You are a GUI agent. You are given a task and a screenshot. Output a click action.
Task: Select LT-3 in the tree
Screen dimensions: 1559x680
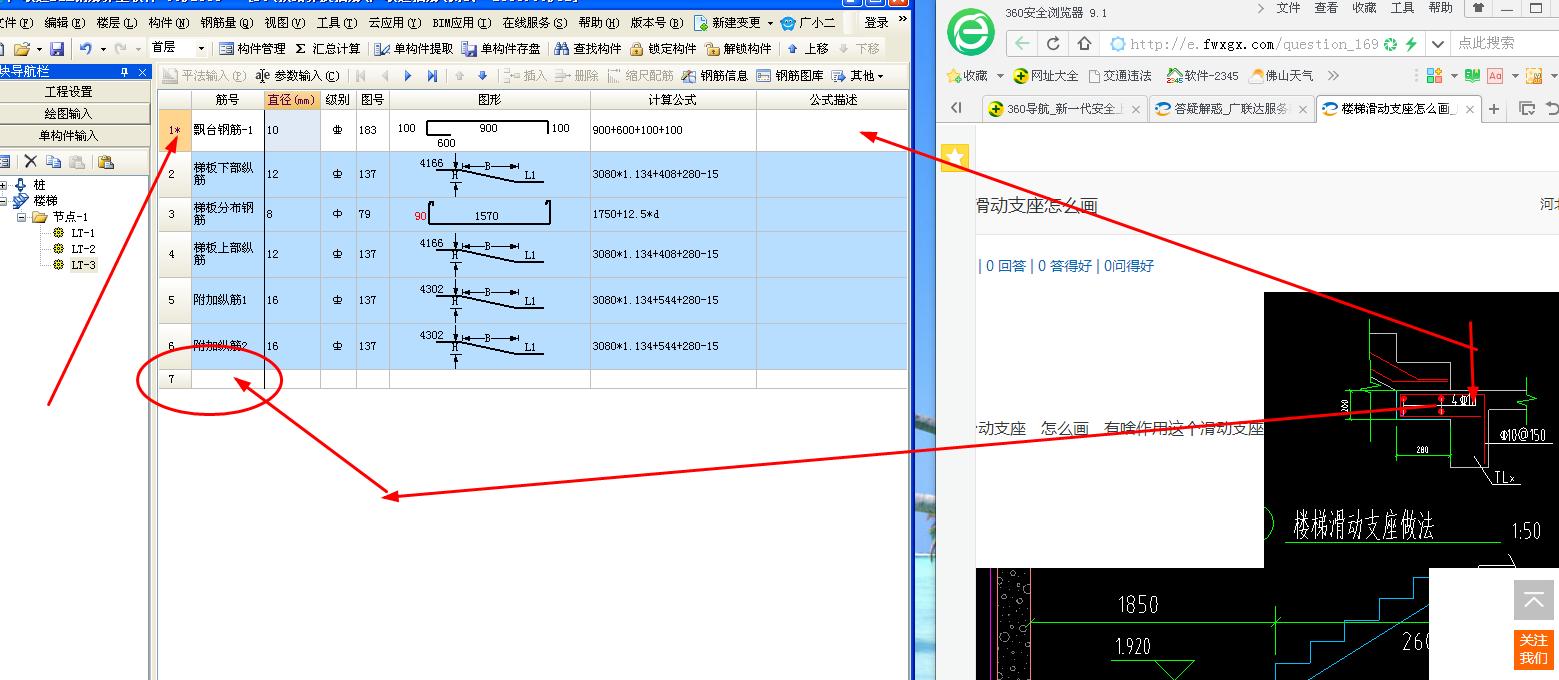tap(83, 265)
